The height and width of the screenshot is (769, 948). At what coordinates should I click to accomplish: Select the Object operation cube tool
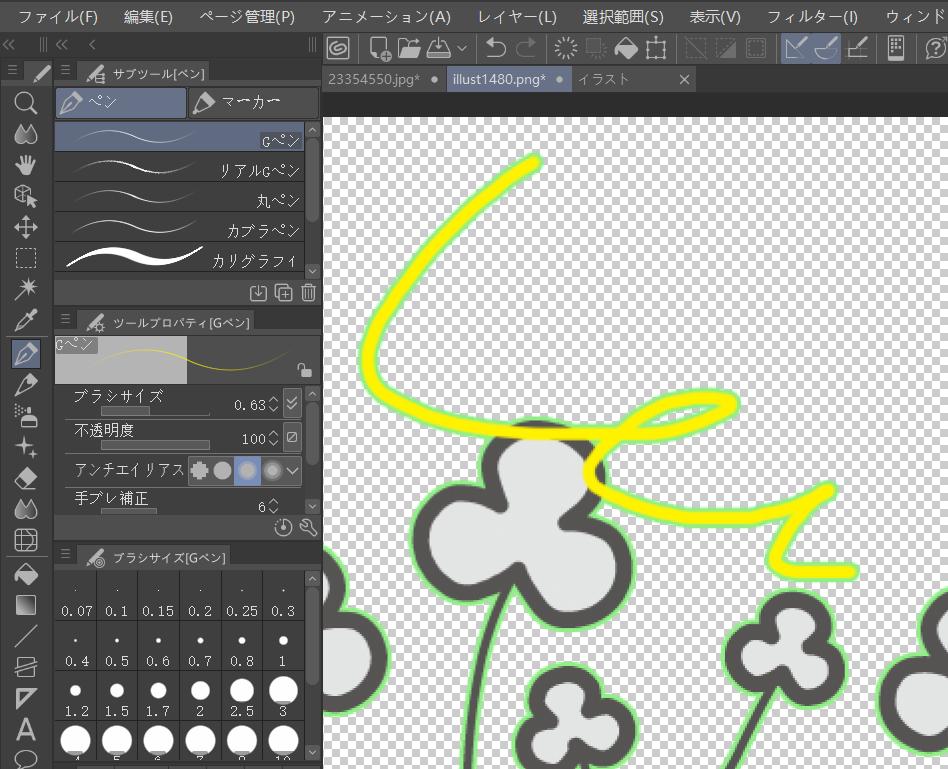(x=25, y=195)
